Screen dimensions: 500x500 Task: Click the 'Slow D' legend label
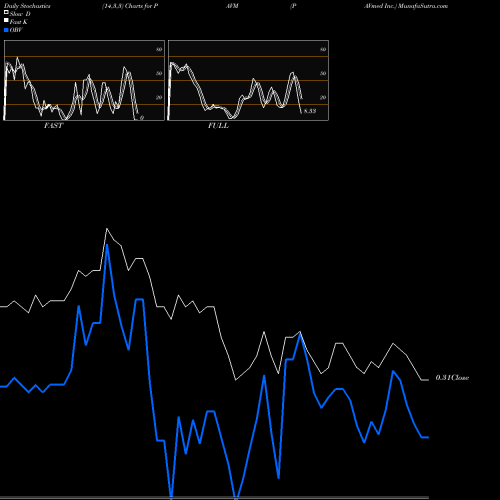tap(20, 14)
